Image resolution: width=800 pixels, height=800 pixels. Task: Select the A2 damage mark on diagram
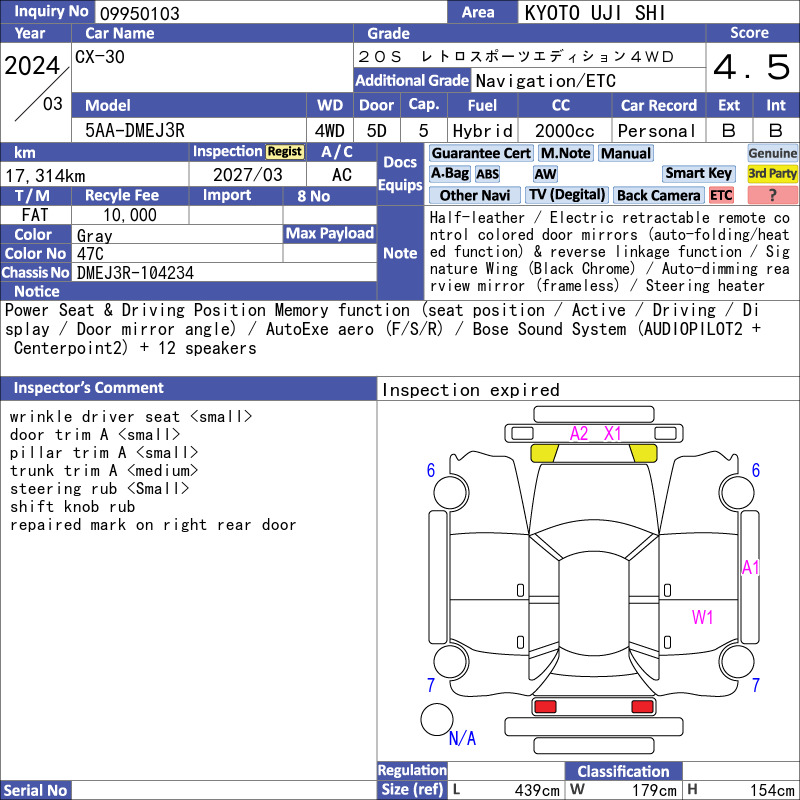579,434
